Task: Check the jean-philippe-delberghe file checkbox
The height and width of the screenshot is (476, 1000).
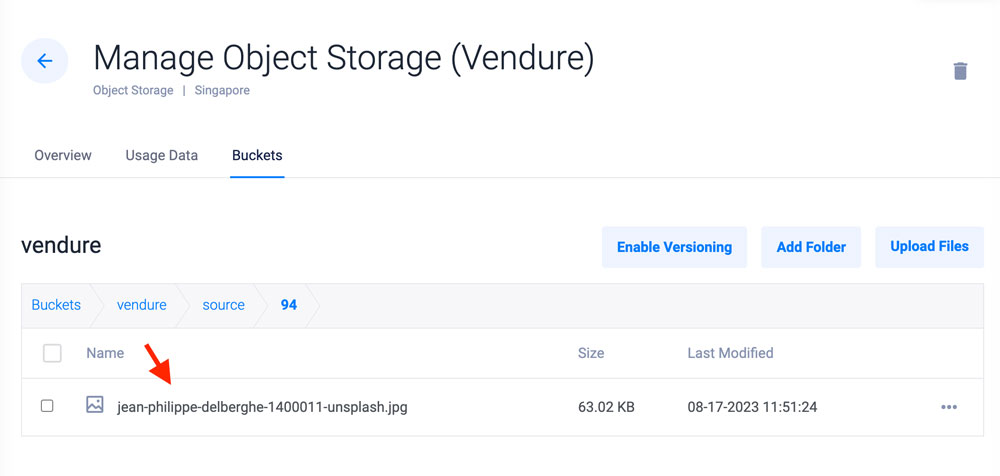Action: click(47, 406)
